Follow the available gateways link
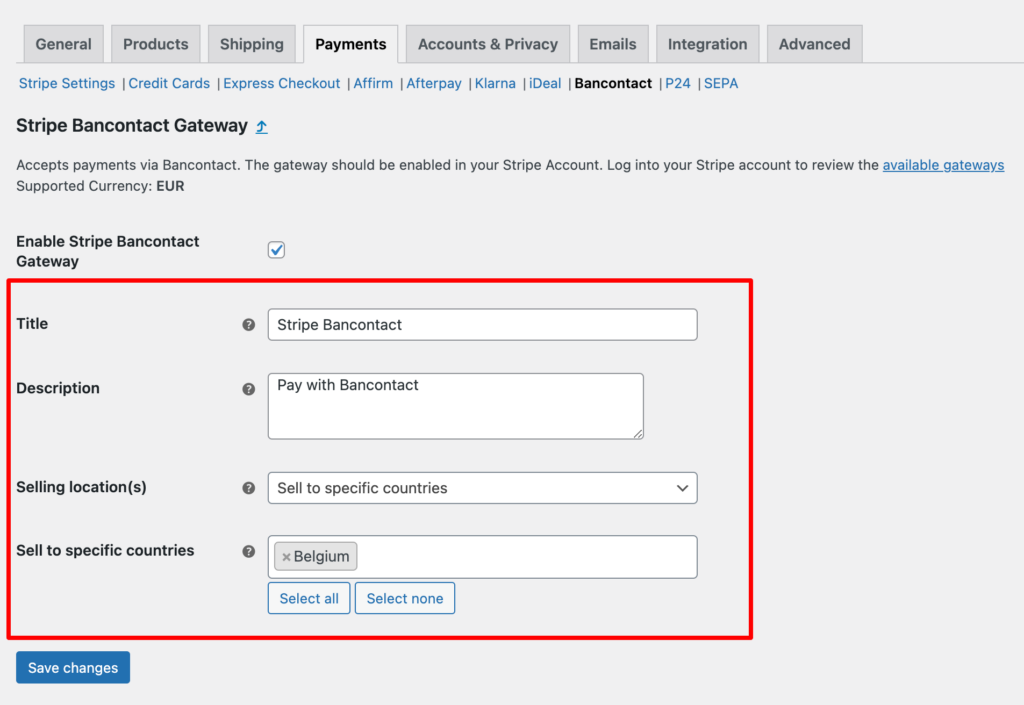1024x705 pixels. [943, 165]
